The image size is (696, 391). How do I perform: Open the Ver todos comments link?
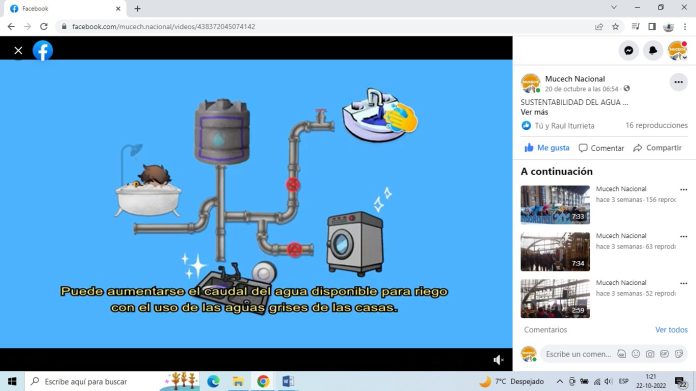(x=671, y=330)
